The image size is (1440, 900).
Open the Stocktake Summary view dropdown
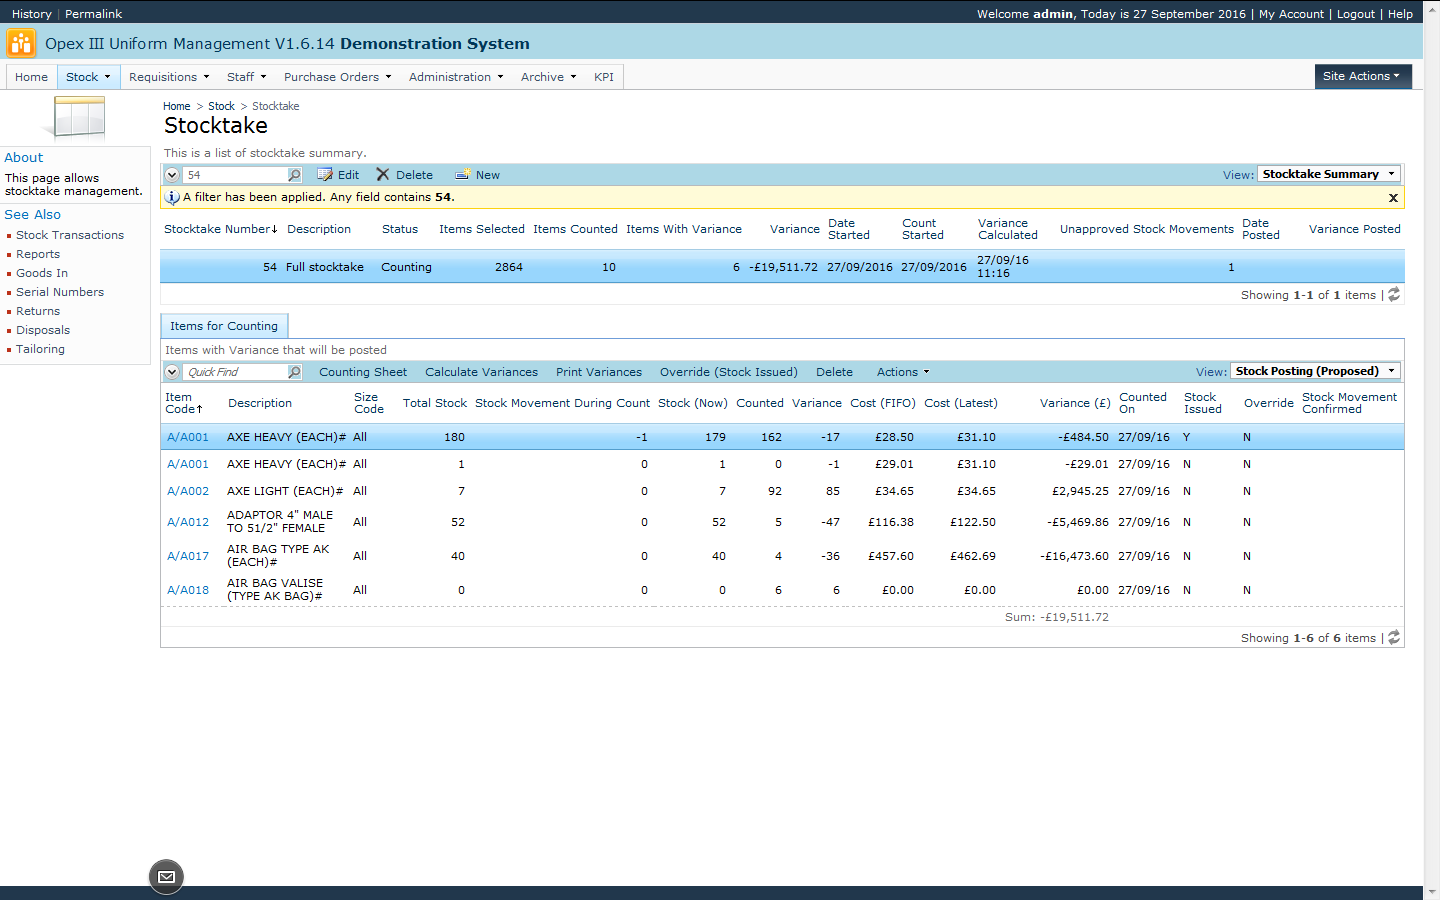1328,174
